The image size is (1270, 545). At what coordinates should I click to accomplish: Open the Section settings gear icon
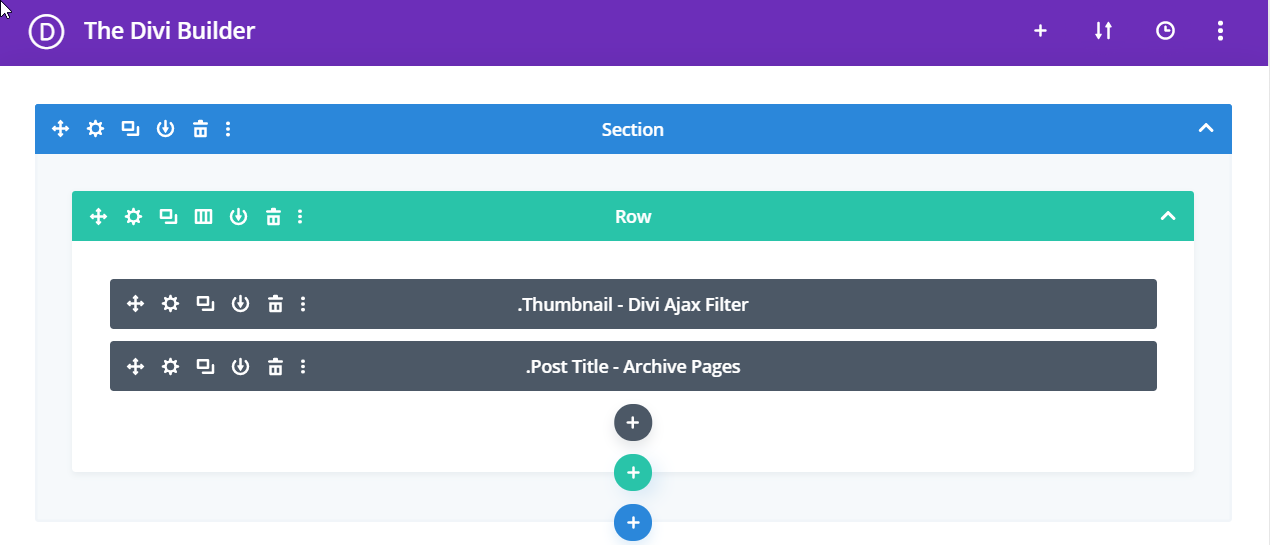click(95, 129)
